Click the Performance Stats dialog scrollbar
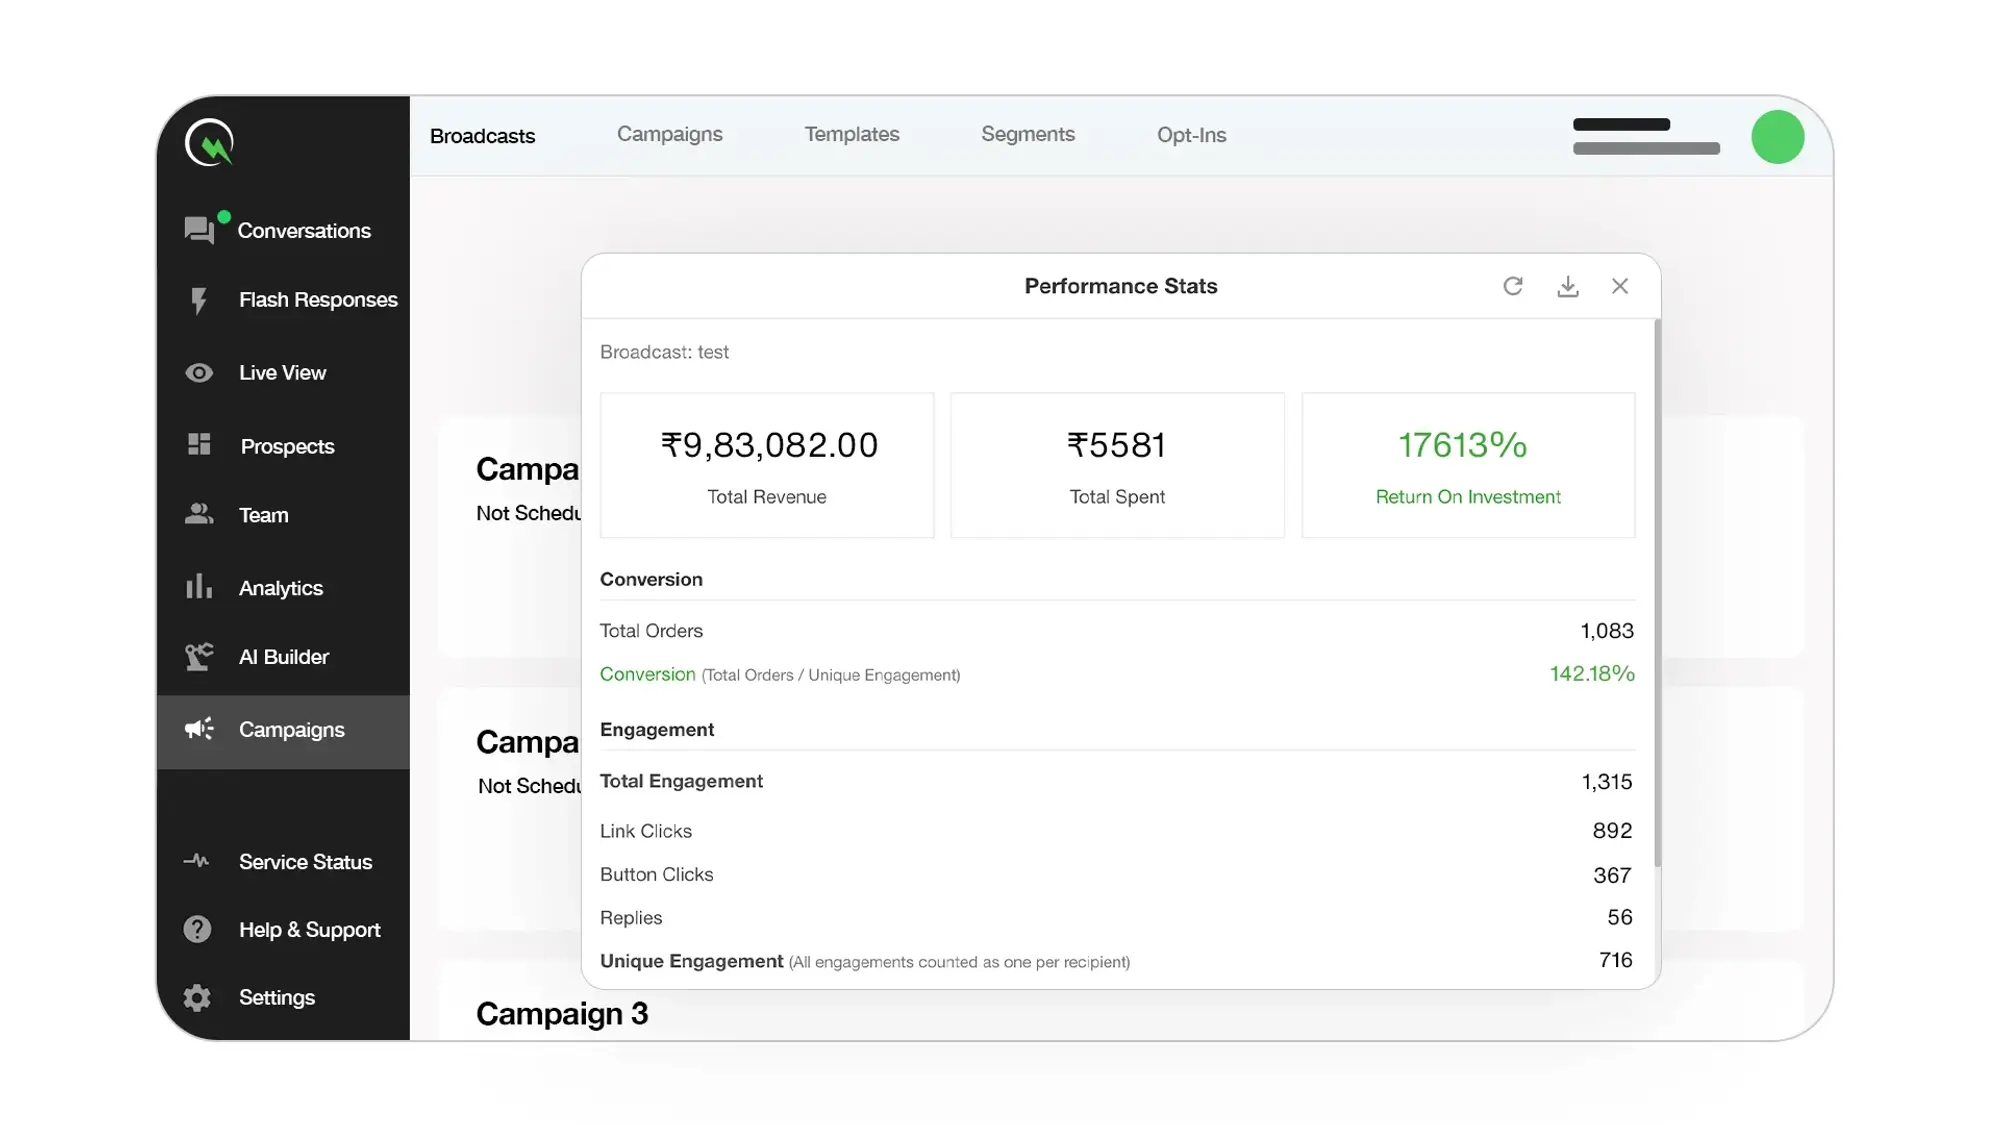2000x1125 pixels. click(x=1657, y=592)
